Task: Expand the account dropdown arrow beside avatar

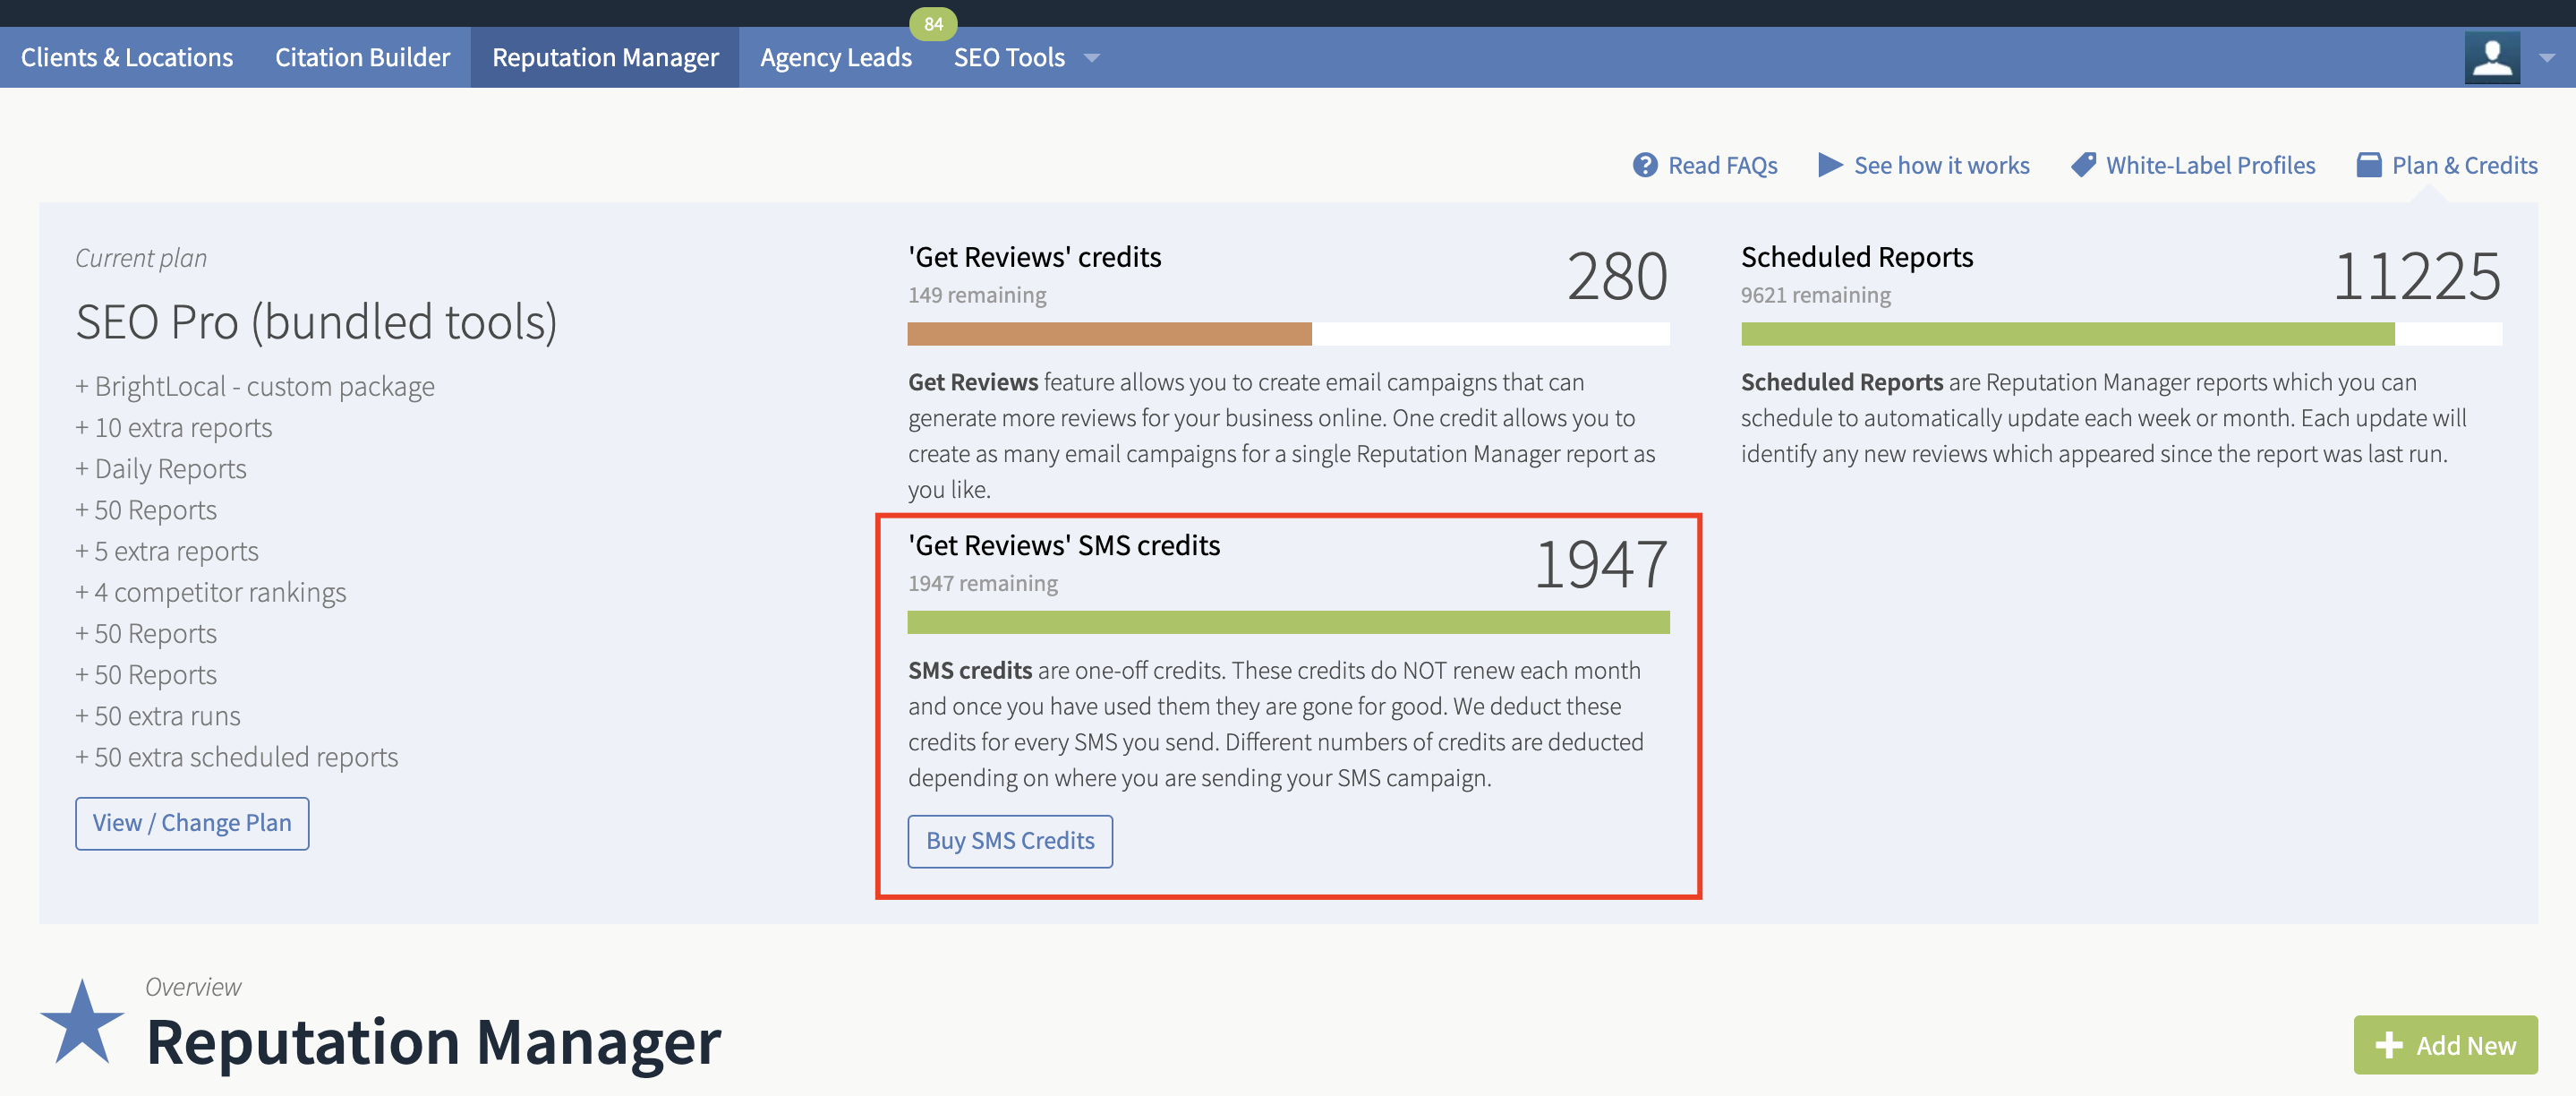Action: pos(2546,58)
